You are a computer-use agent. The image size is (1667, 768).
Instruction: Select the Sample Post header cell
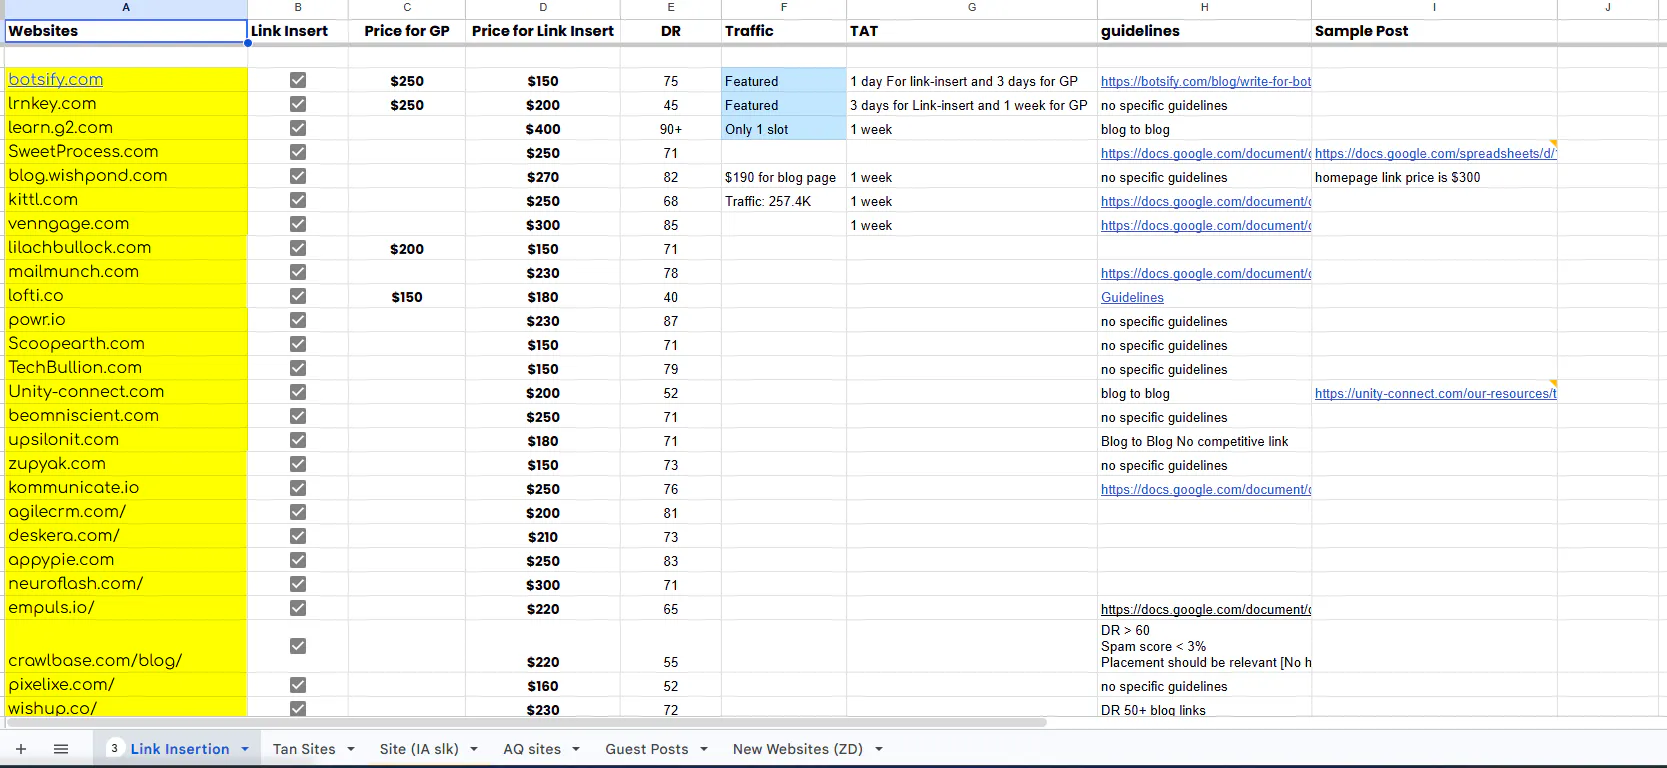point(1434,31)
